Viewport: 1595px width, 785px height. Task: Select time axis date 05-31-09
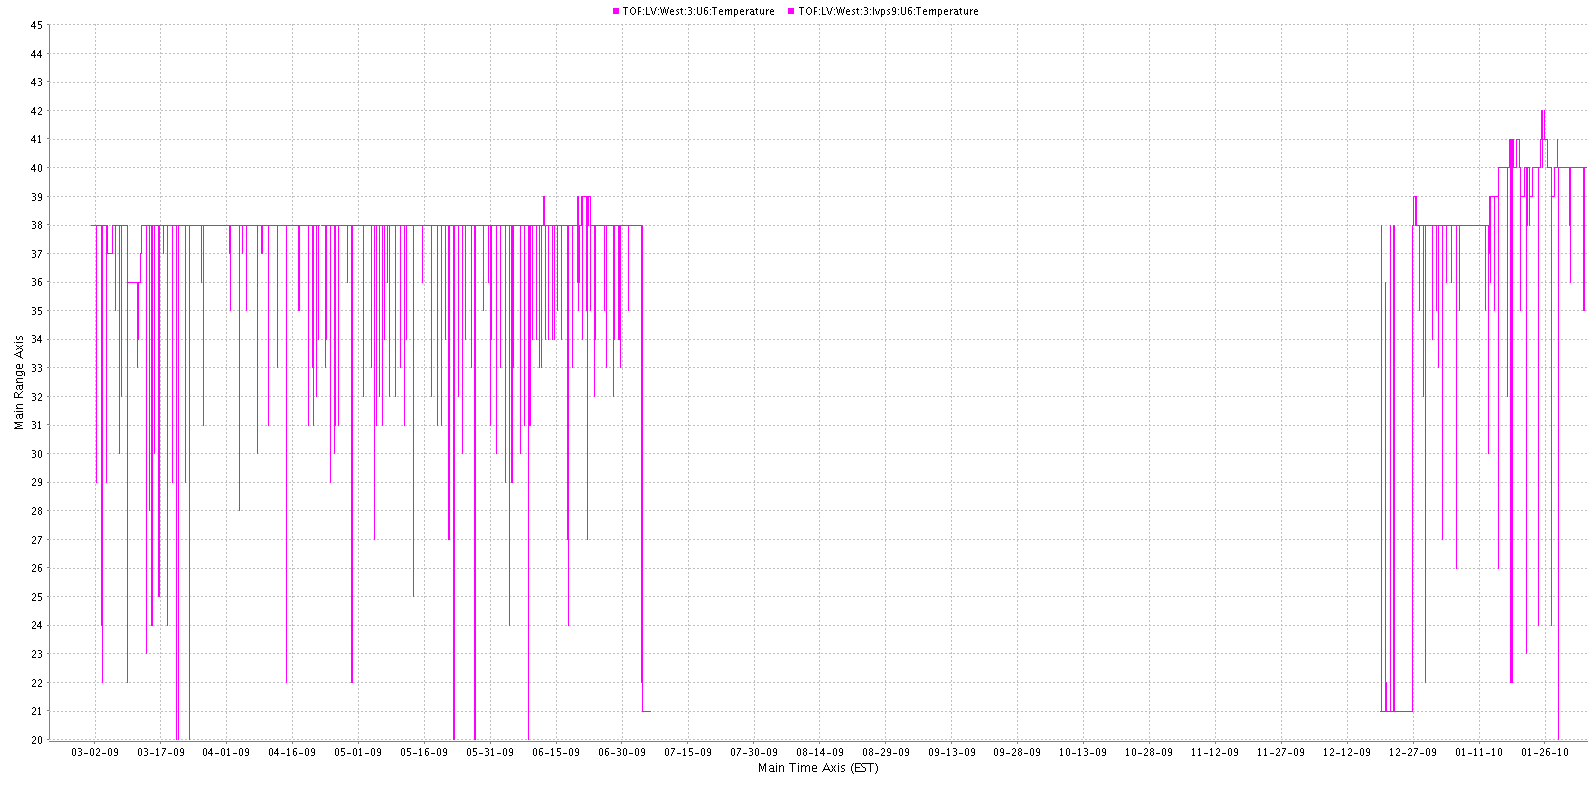click(x=490, y=753)
